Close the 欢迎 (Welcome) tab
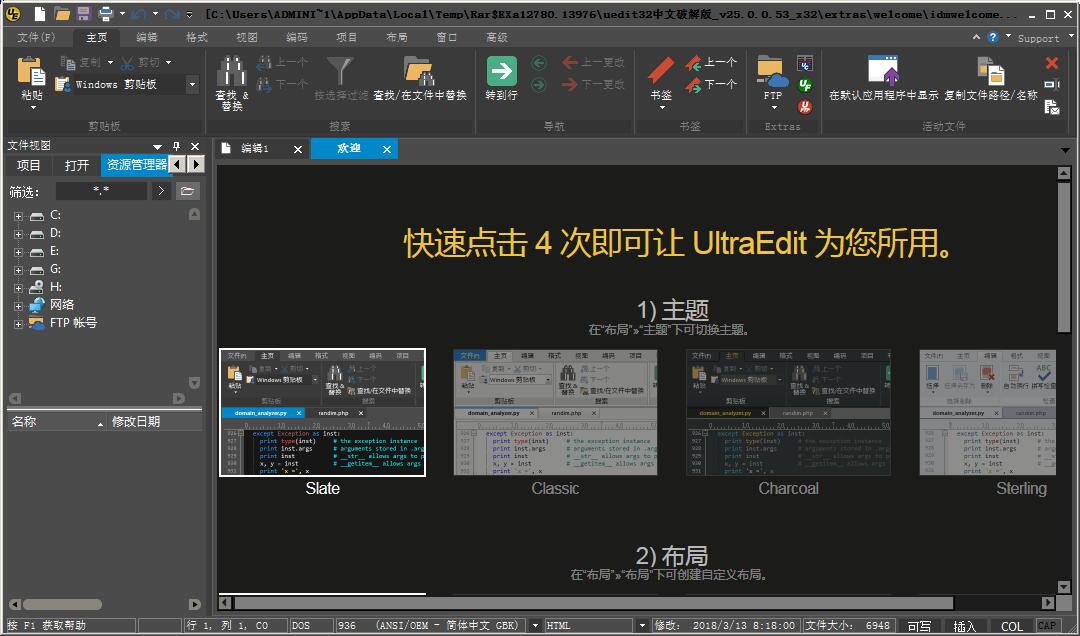Image resolution: width=1080 pixels, height=636 pixels. 387,149
